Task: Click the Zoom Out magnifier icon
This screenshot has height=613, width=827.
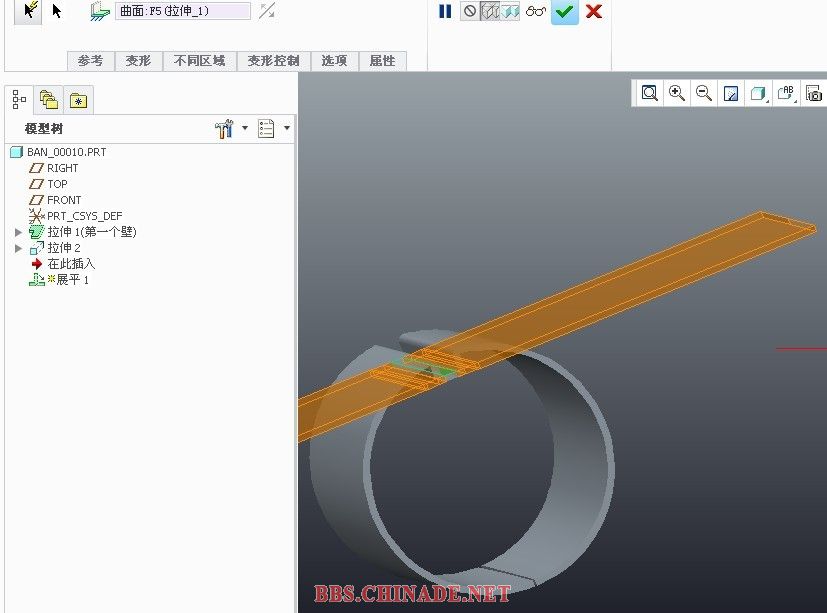Action: [x=704, y=93]
